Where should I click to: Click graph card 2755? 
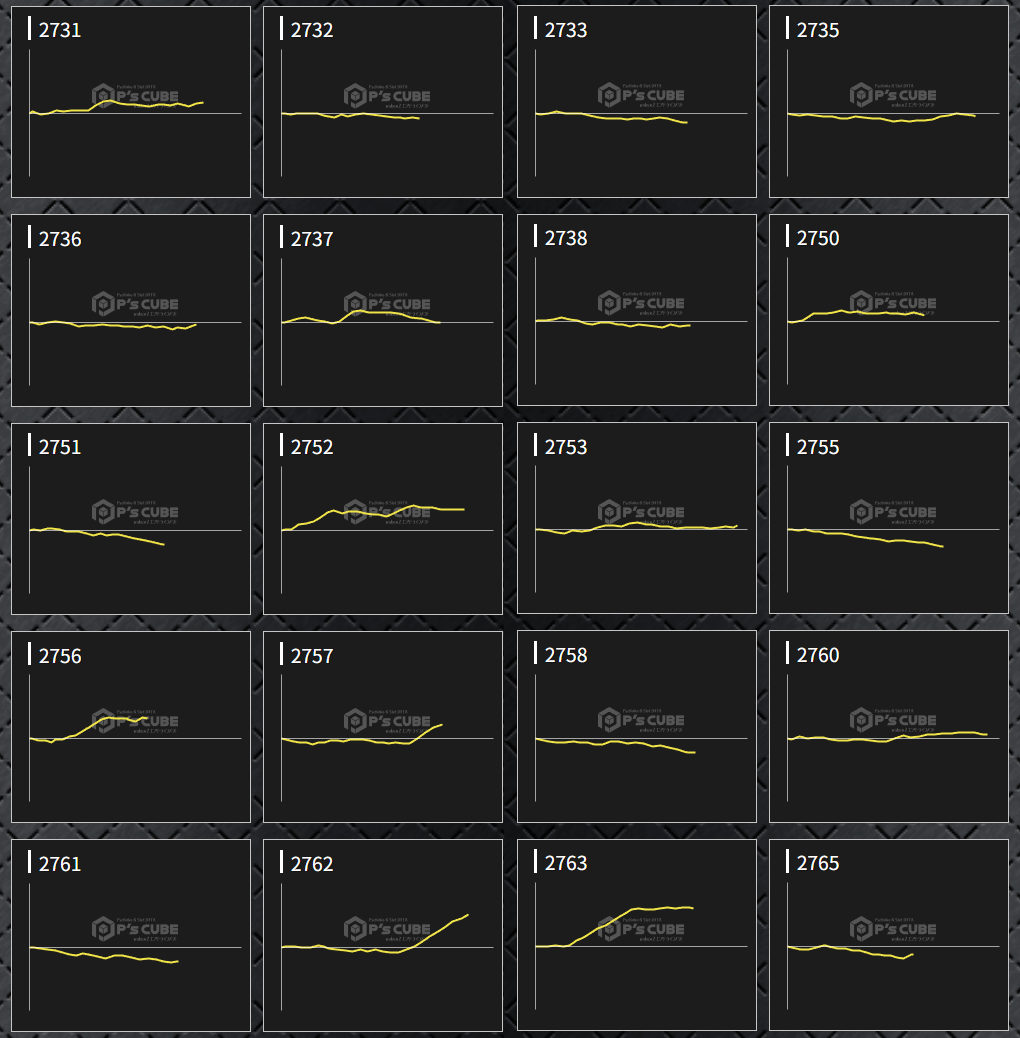point(889,518)
